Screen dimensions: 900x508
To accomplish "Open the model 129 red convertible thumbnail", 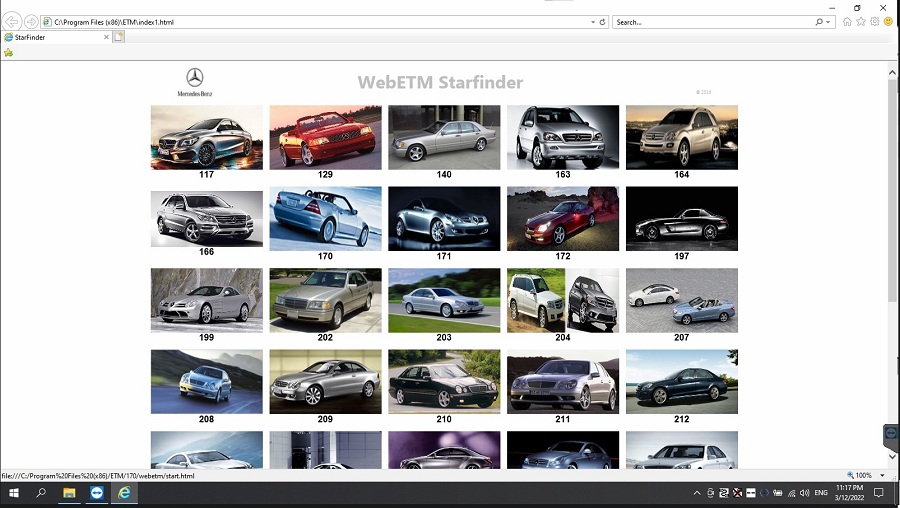I will point(325,137).
